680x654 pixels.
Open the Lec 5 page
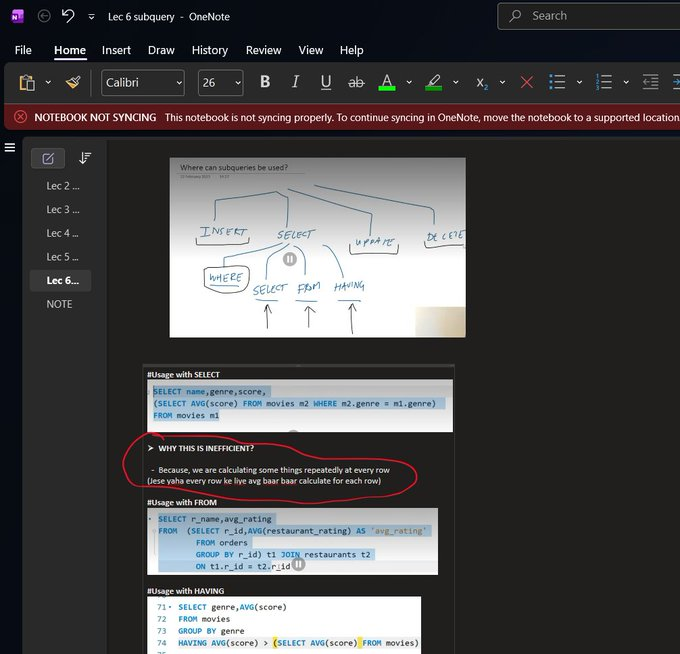click(62, 257)
